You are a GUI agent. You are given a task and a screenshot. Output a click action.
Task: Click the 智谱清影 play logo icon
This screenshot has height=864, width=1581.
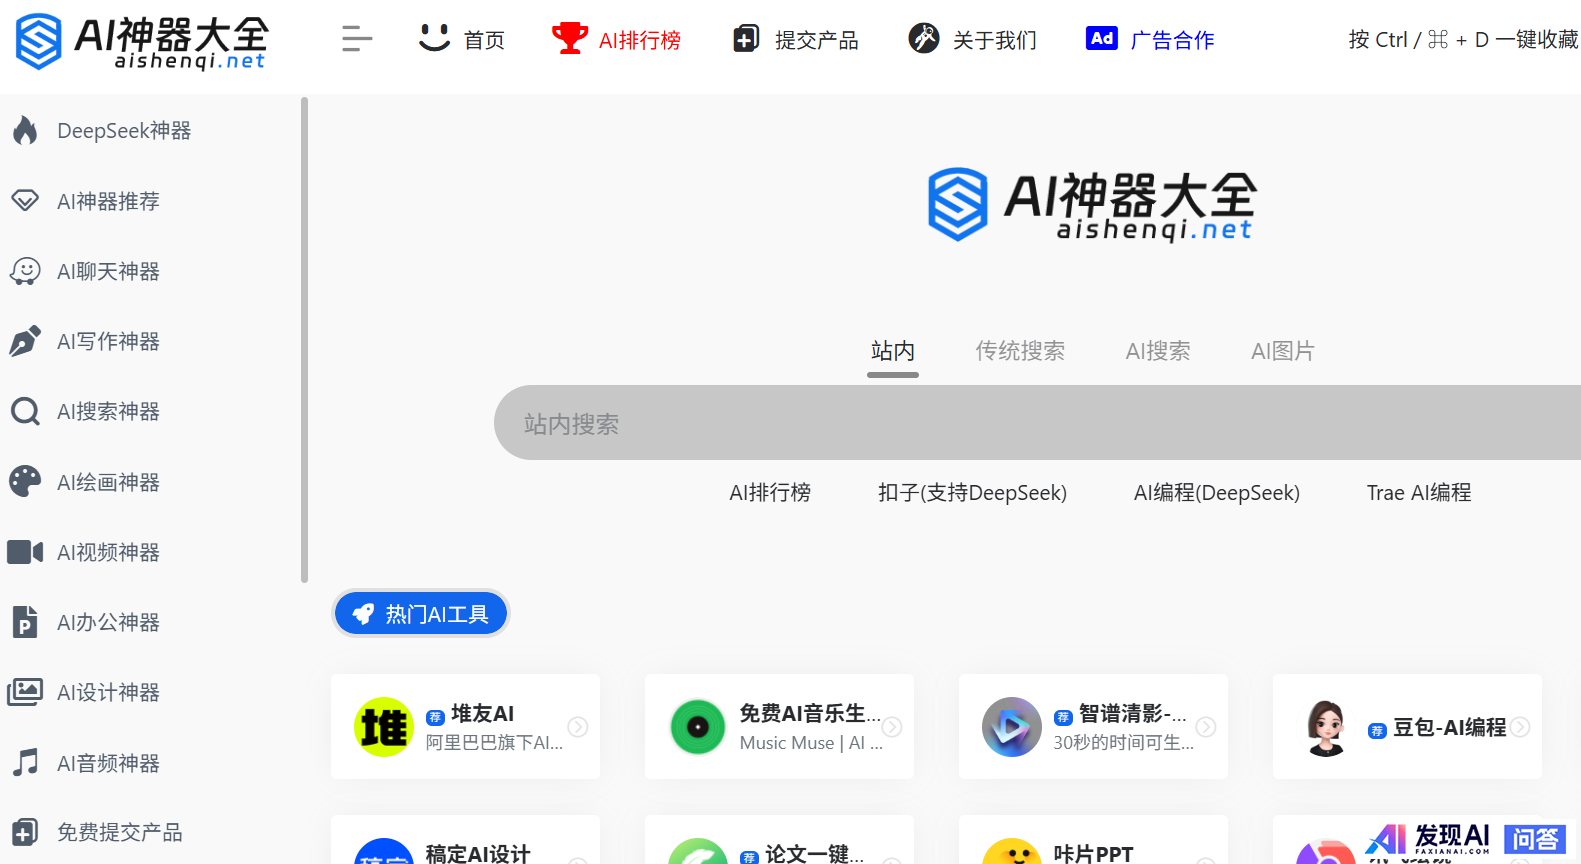(1012, 727)
